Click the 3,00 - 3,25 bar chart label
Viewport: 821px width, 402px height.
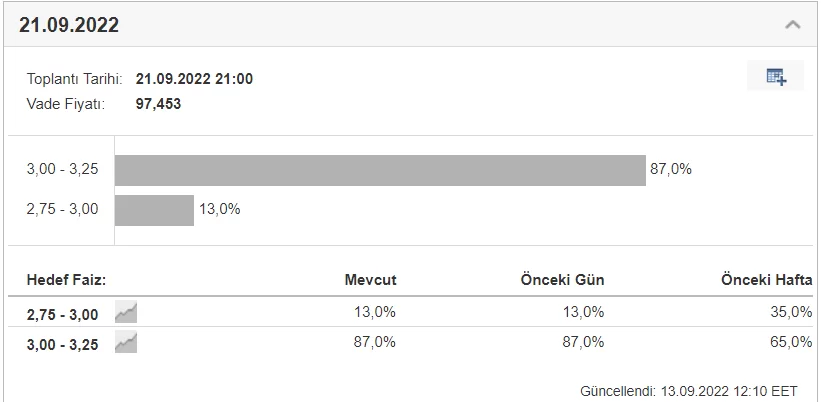[62, 170]
